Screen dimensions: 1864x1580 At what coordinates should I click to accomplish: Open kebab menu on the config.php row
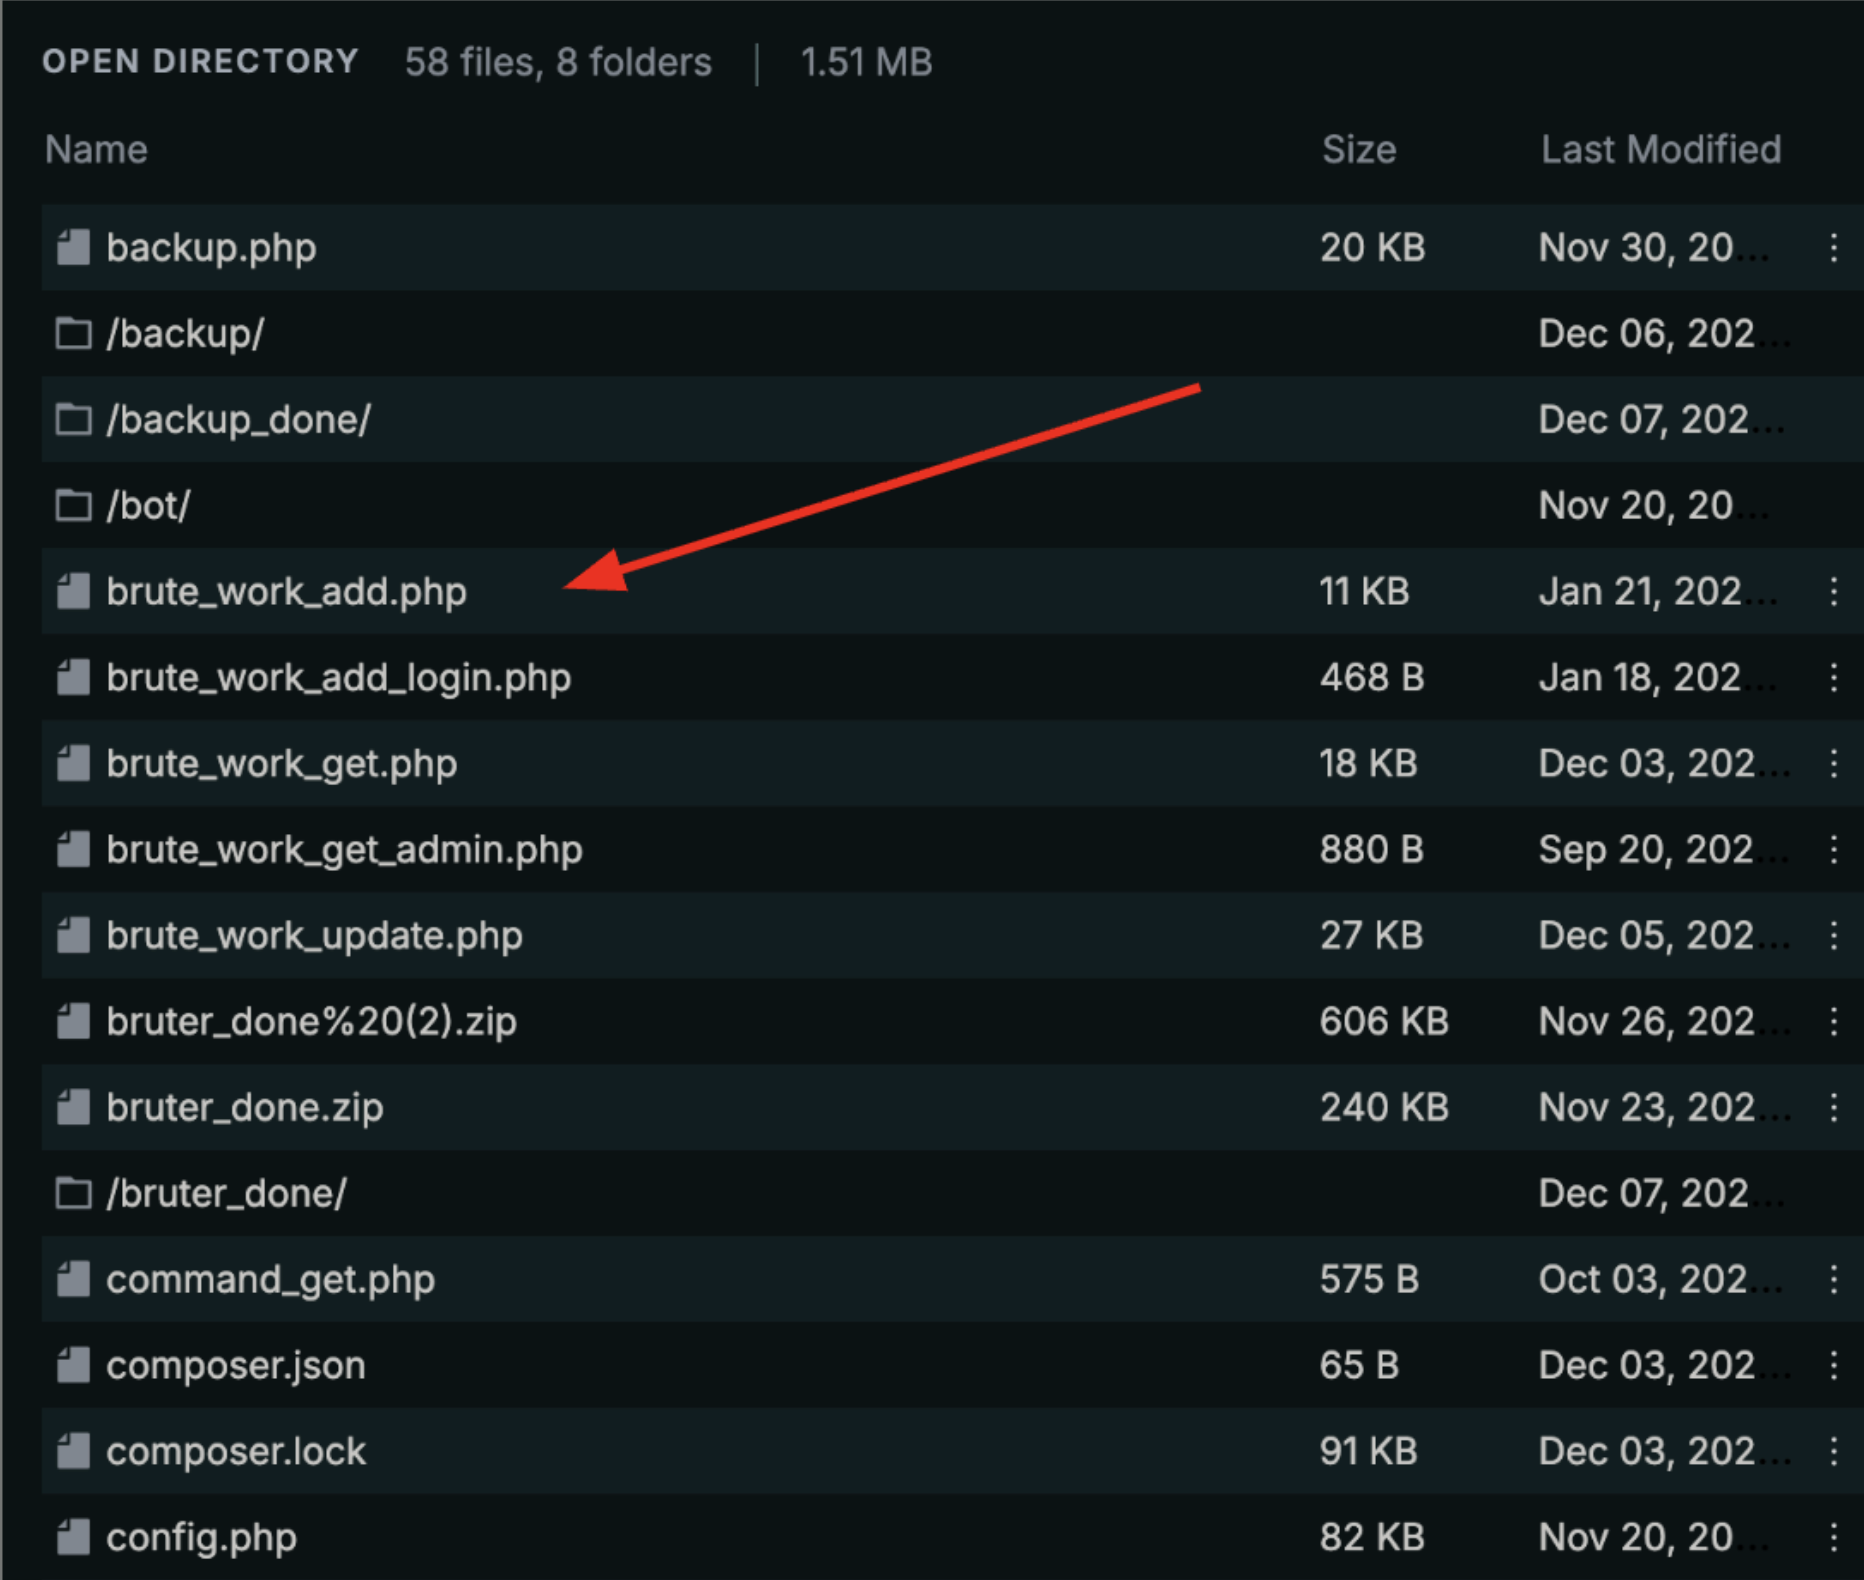click(x=1833, y=1537)
